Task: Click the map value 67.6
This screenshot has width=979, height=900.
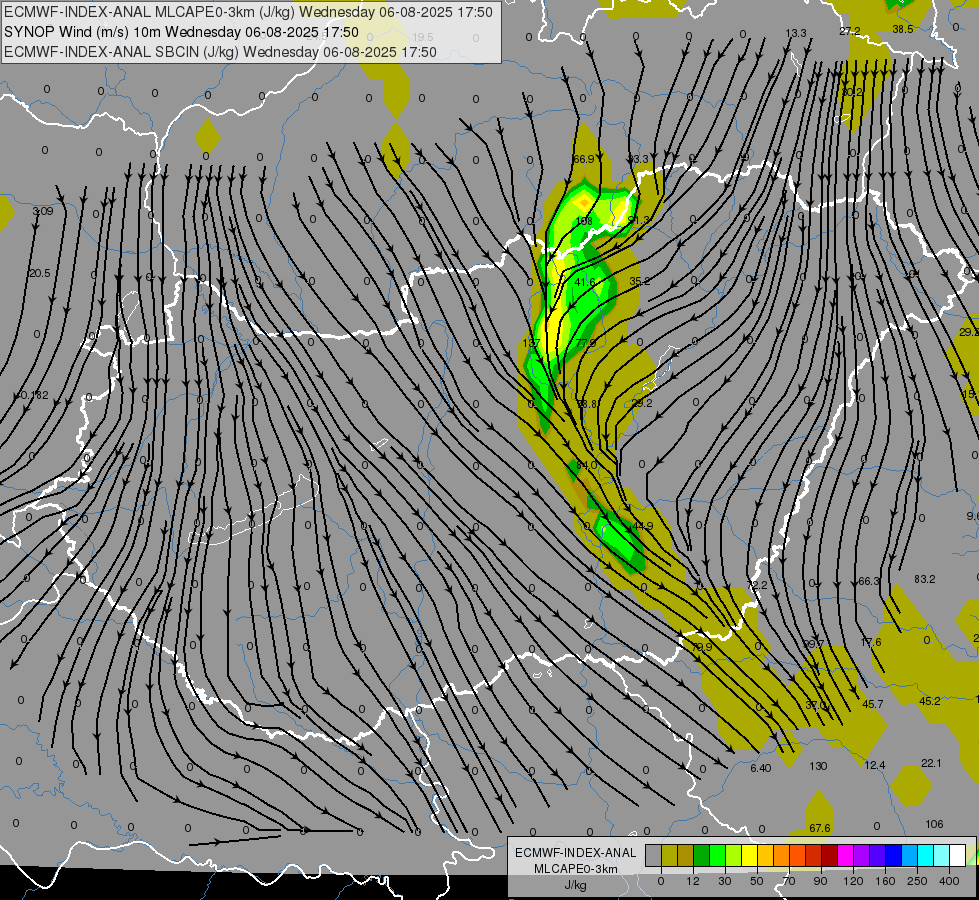Action: click(820, 828)
